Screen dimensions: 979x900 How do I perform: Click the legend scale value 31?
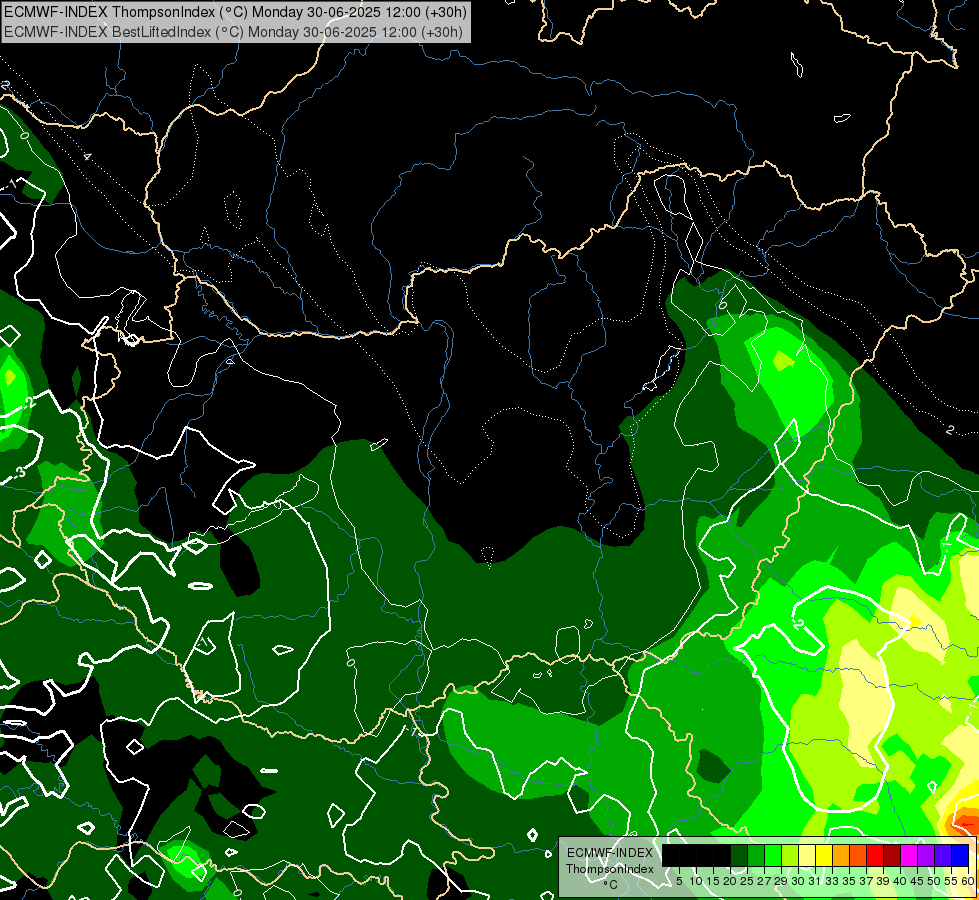pyautogui.click(x=815, y=881)
